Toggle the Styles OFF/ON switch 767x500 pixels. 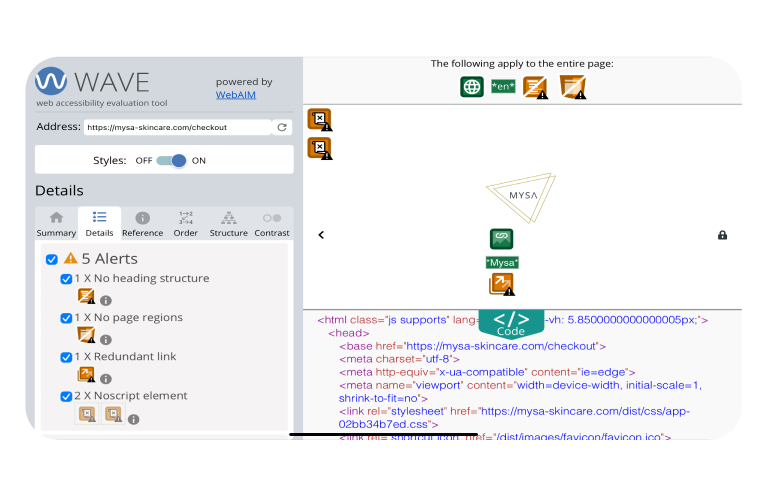tap(172, 160)
